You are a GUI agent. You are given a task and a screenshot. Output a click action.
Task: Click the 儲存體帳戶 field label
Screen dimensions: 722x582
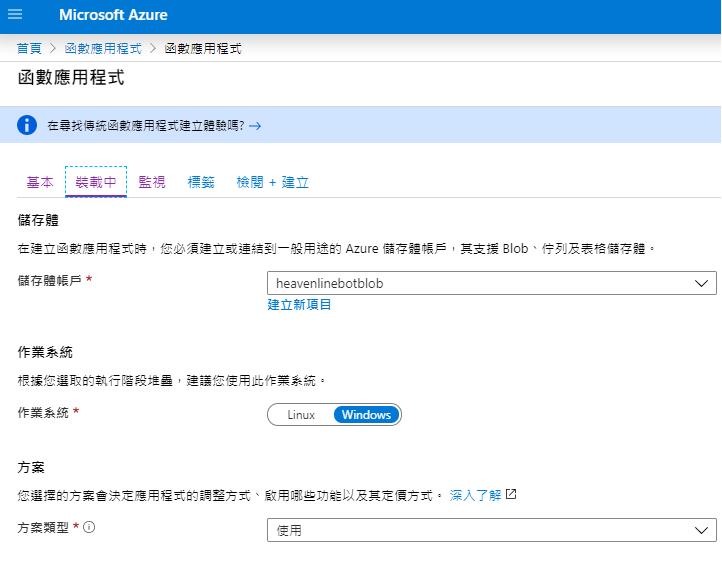pos(50,280)
